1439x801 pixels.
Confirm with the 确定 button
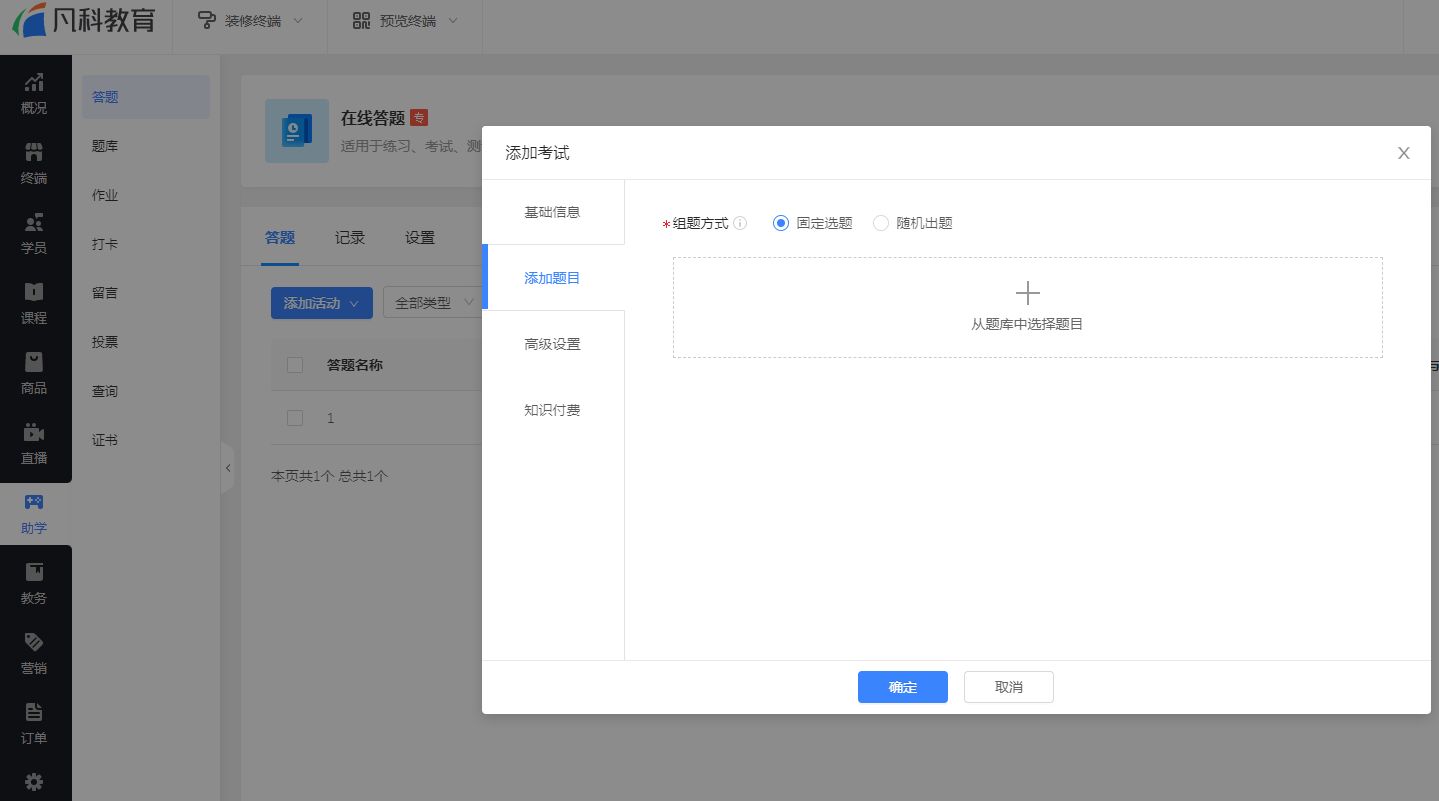(x=903, y=687)
